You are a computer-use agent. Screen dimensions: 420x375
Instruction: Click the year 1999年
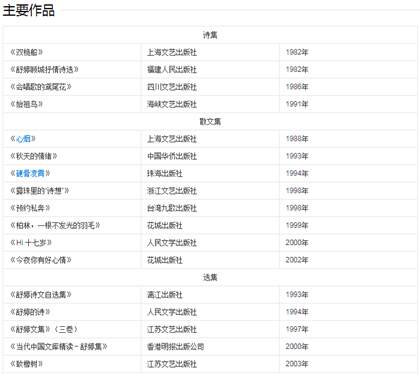tap(297, 225)
